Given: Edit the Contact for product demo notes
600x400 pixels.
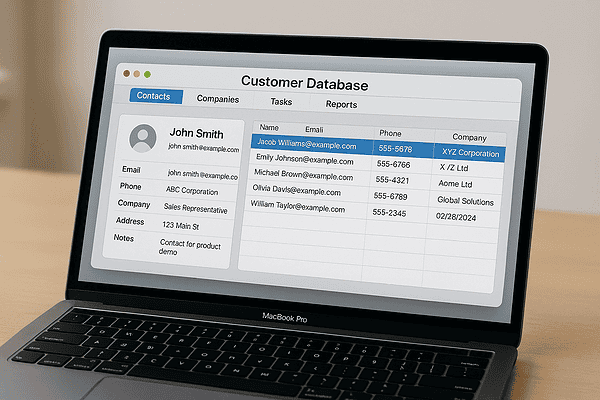Looking at the screenshot, I should tap(190, 247).
